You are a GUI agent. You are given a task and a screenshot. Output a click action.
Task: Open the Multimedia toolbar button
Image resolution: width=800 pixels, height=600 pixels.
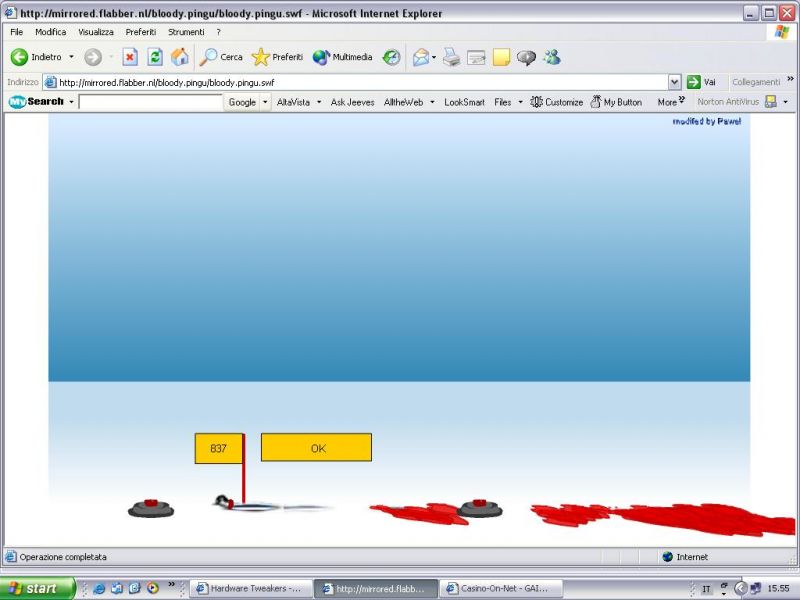point(342,57)
